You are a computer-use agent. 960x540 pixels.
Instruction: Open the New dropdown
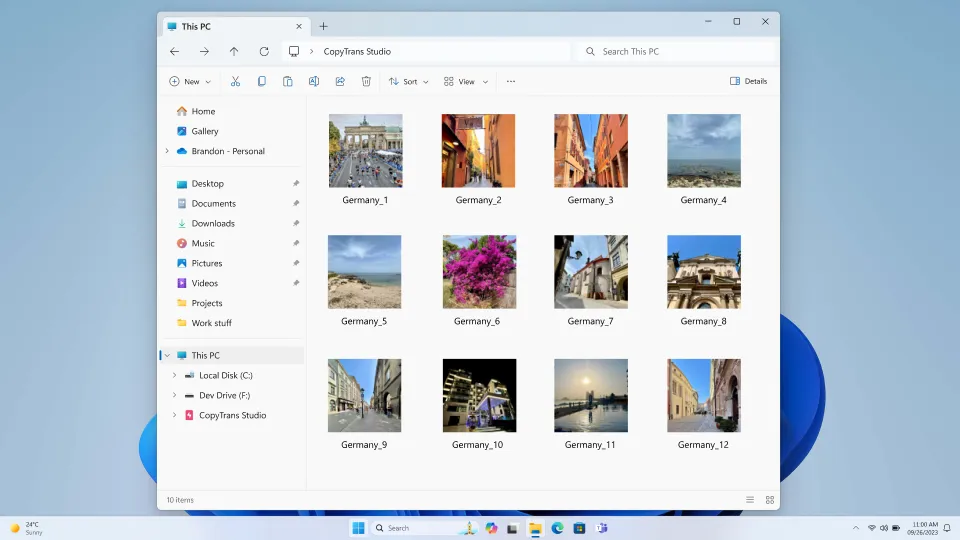[x=190, y=81]
